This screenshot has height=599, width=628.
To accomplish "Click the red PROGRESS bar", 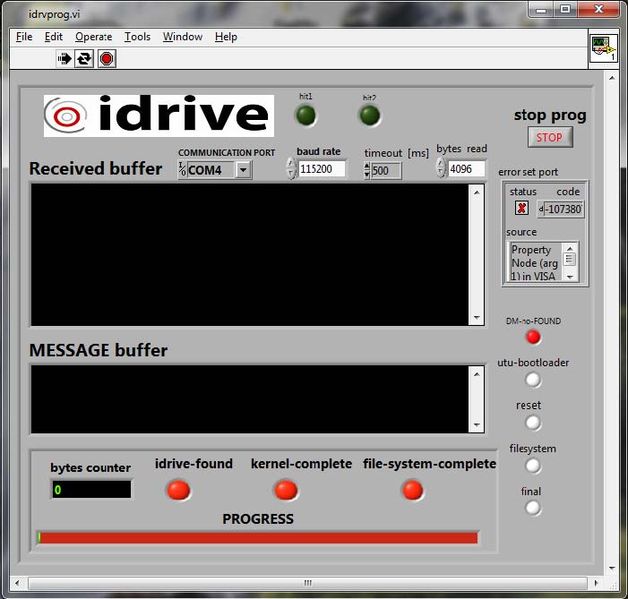I will [257, 538].
